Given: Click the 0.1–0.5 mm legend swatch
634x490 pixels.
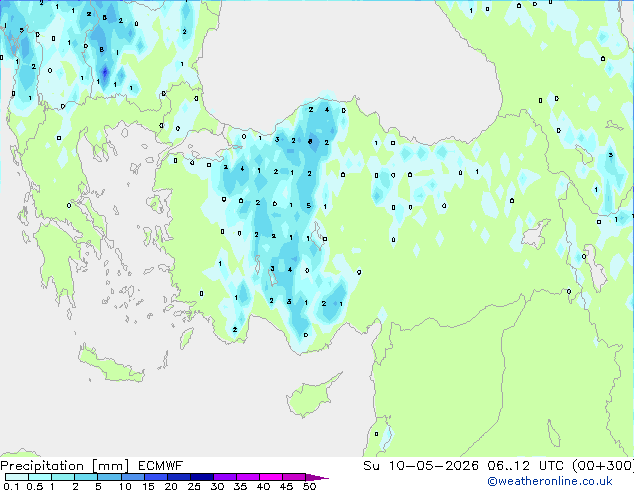Looking at the screenshot, I should pos(17,477).
